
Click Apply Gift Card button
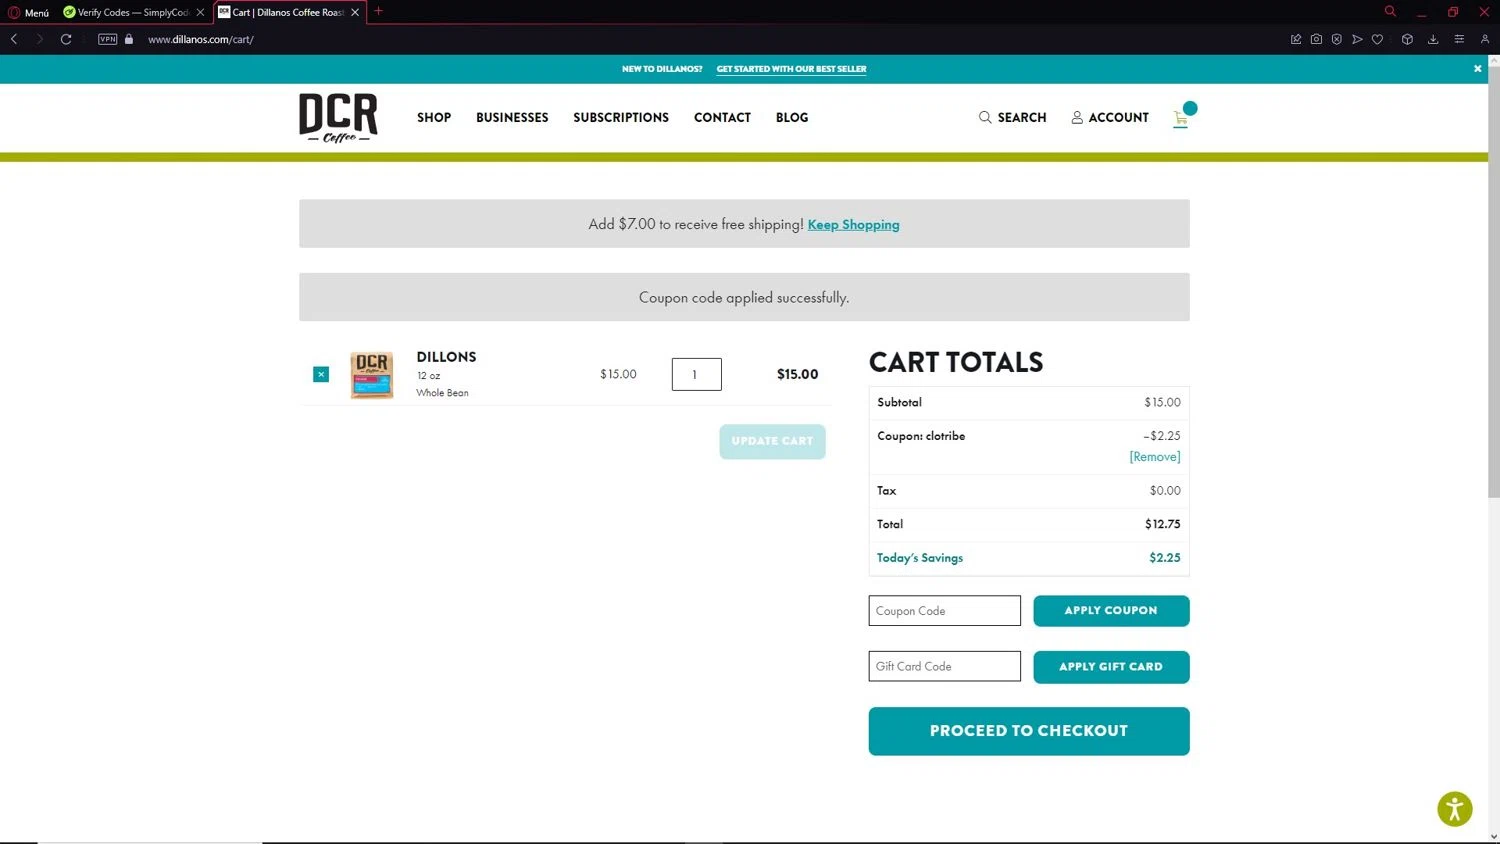(x=1111, y=667)
